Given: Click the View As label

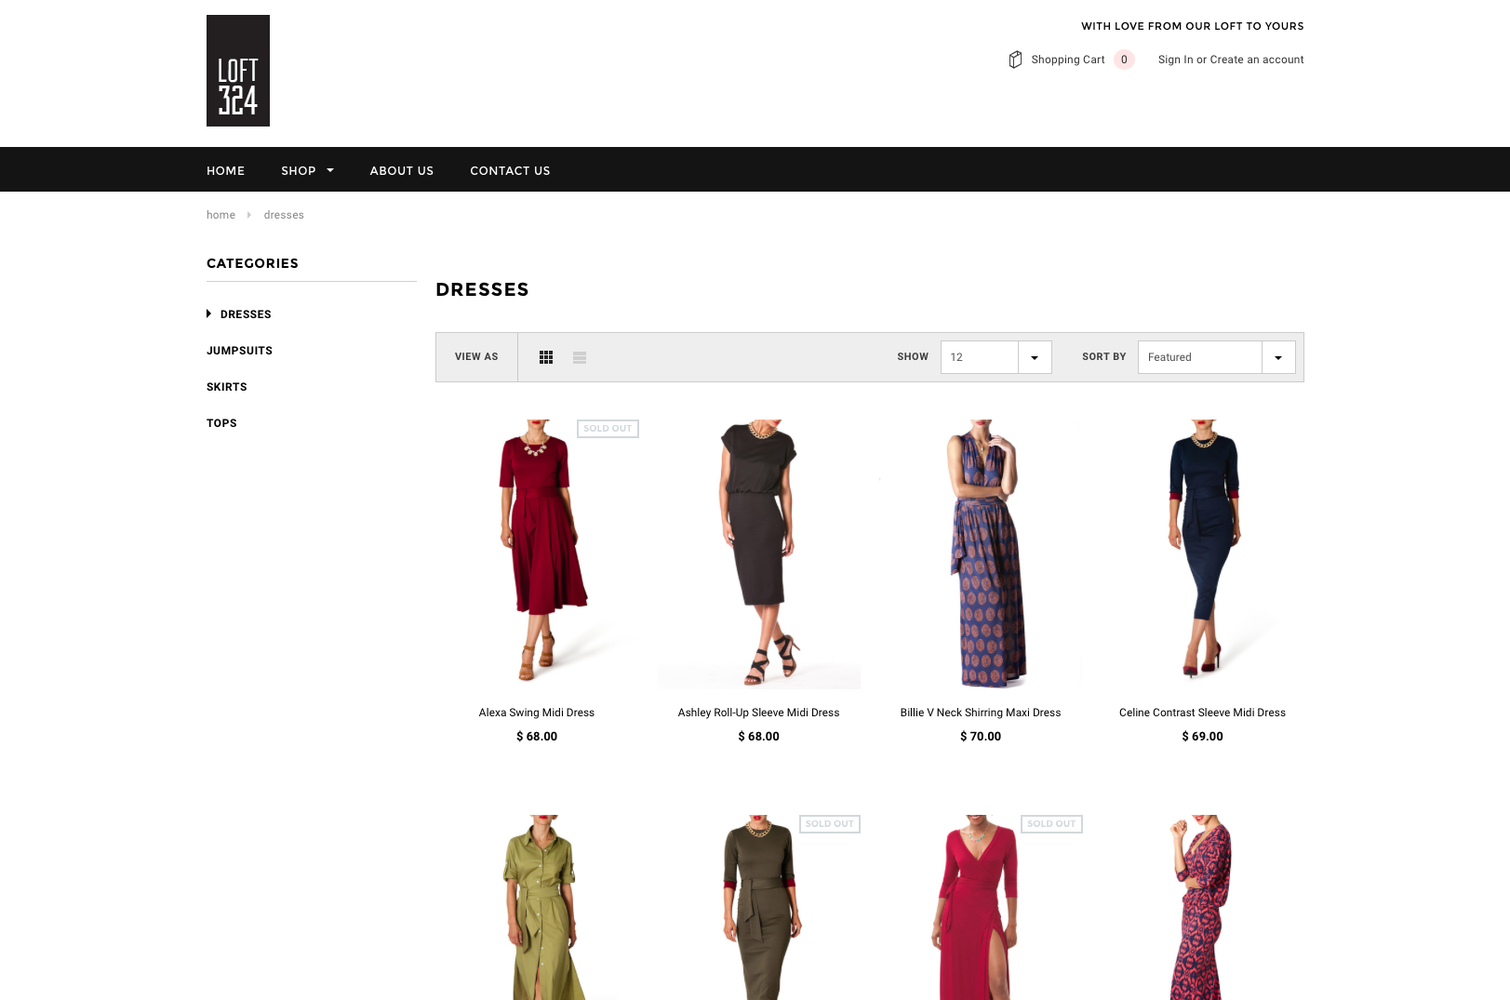Looking at the screenshot, I should 476,357.
